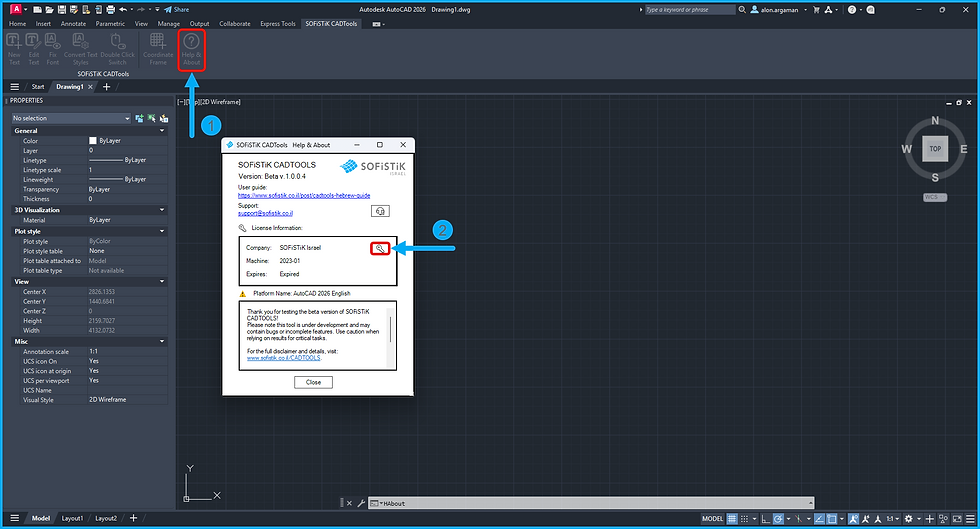Toggle Ortho mode in status bar

(x=766, y=519)
